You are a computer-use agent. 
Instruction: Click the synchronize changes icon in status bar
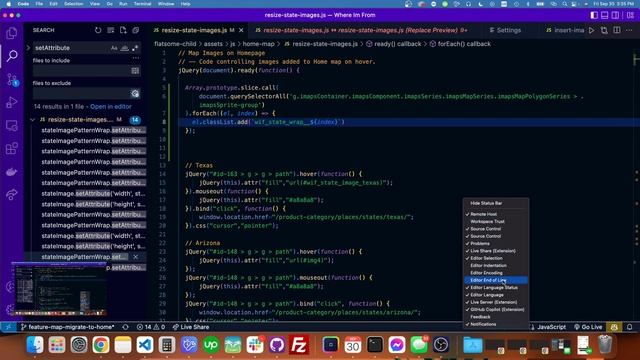[125, 327]
